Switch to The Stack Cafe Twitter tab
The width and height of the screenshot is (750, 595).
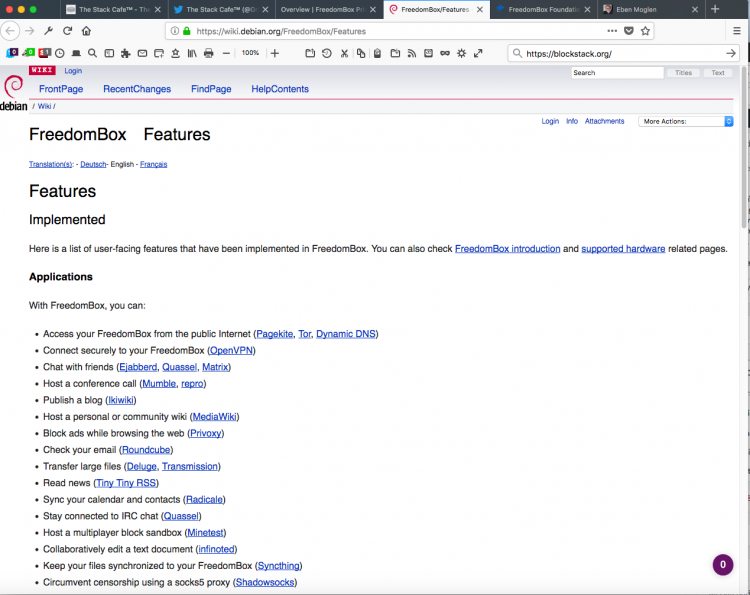221,10
